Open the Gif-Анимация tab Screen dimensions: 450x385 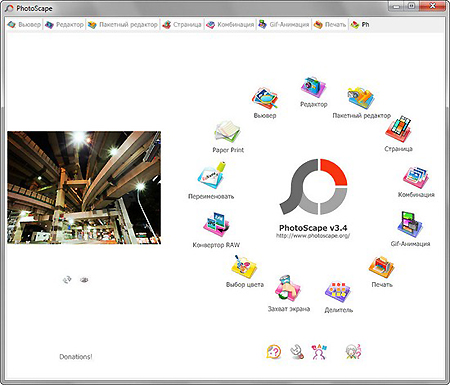[284, 25]
